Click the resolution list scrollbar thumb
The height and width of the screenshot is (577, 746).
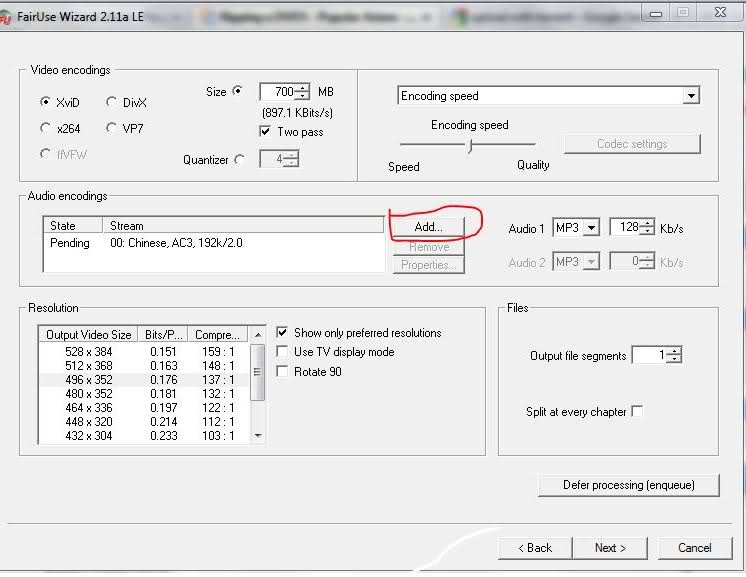(257, 372)
